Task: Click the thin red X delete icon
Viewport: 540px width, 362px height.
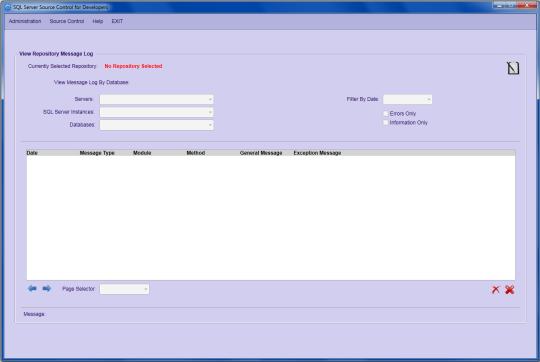Action: (496, 290)
